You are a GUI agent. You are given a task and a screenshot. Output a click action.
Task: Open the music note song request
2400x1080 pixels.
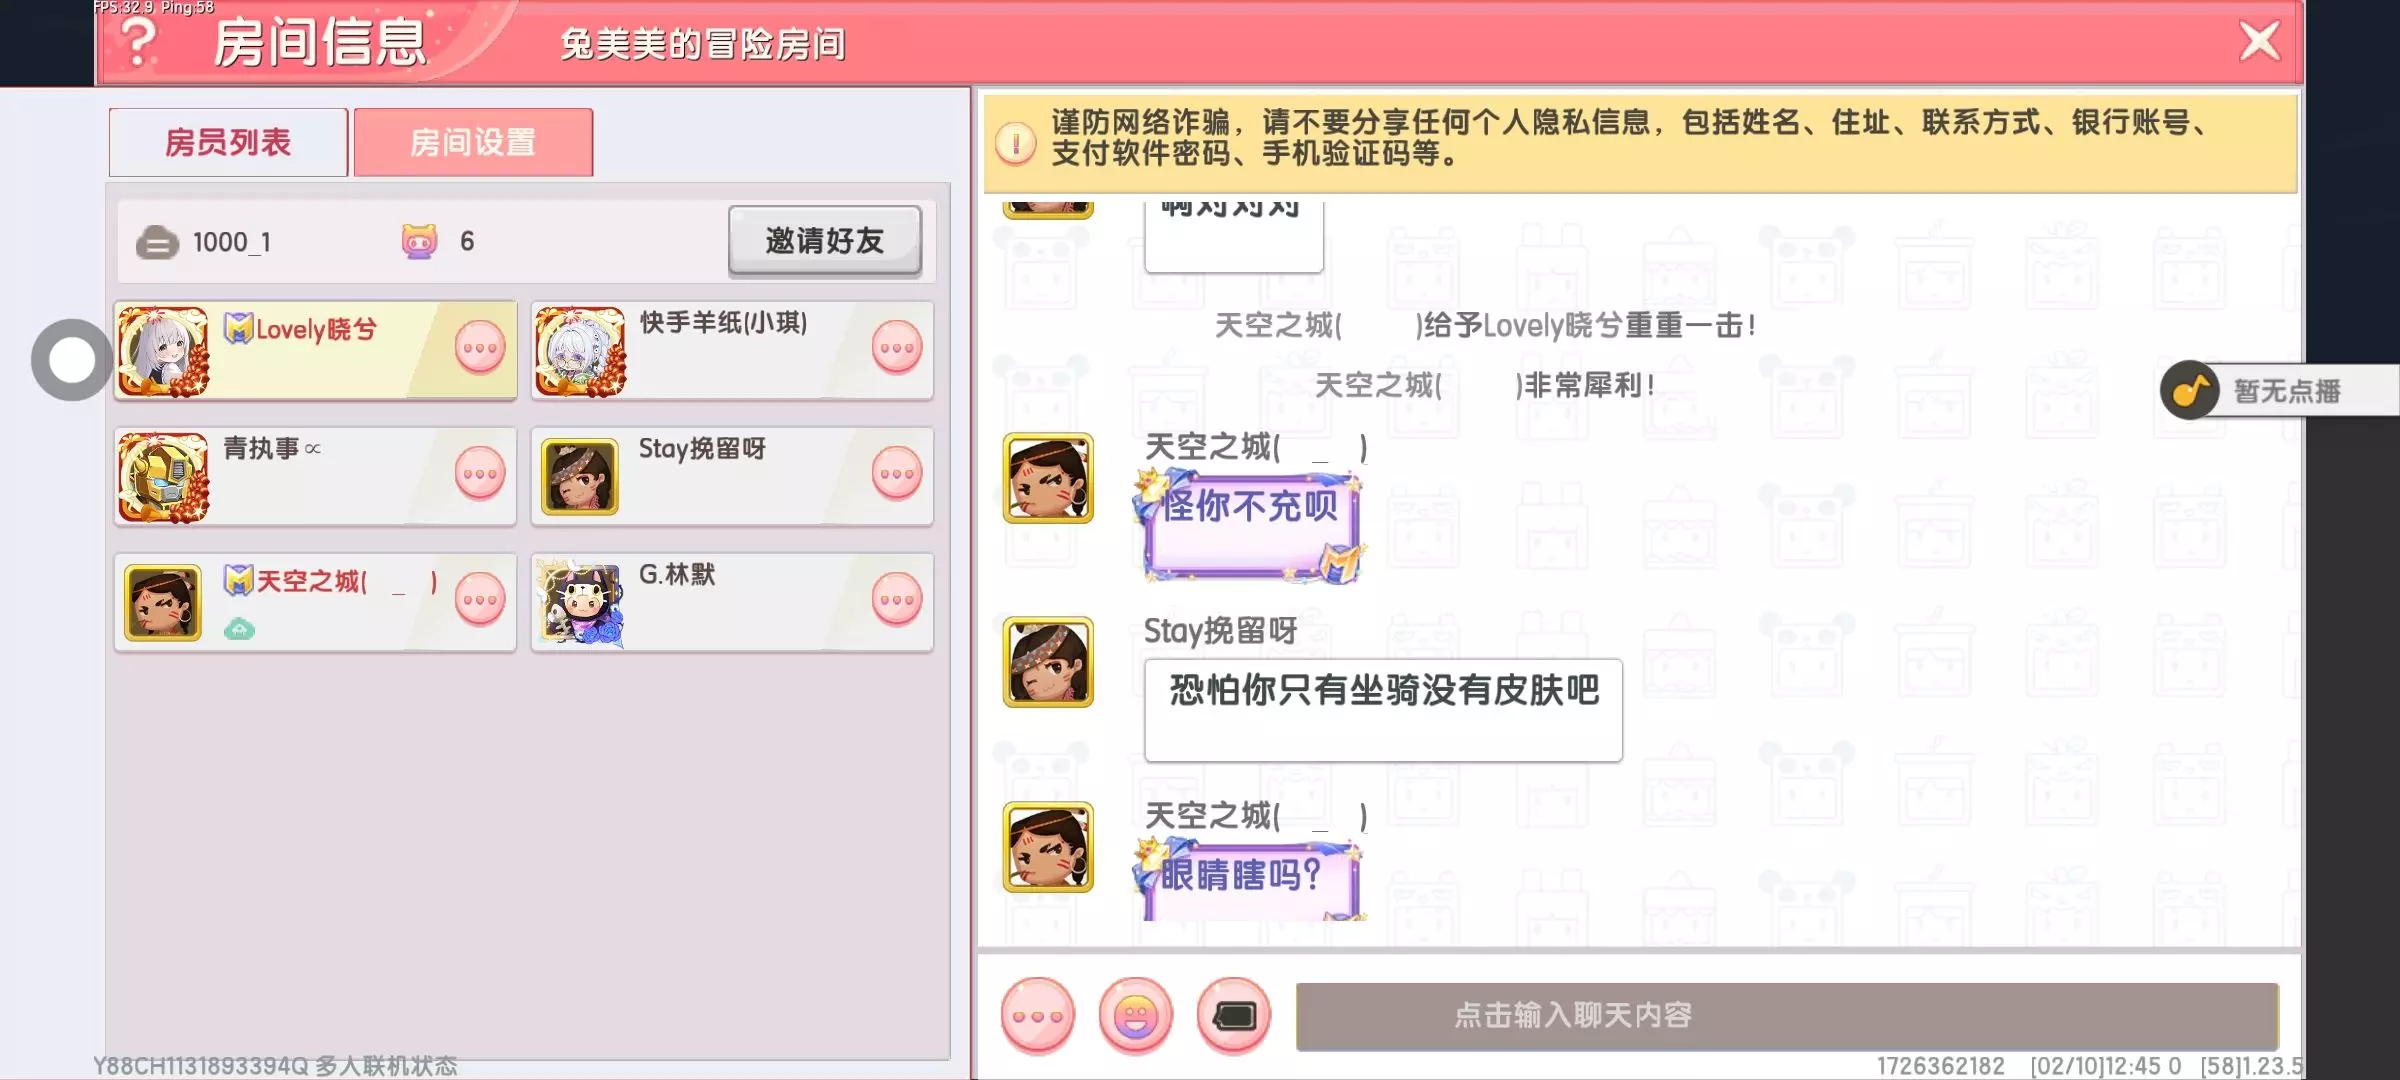2190,390
